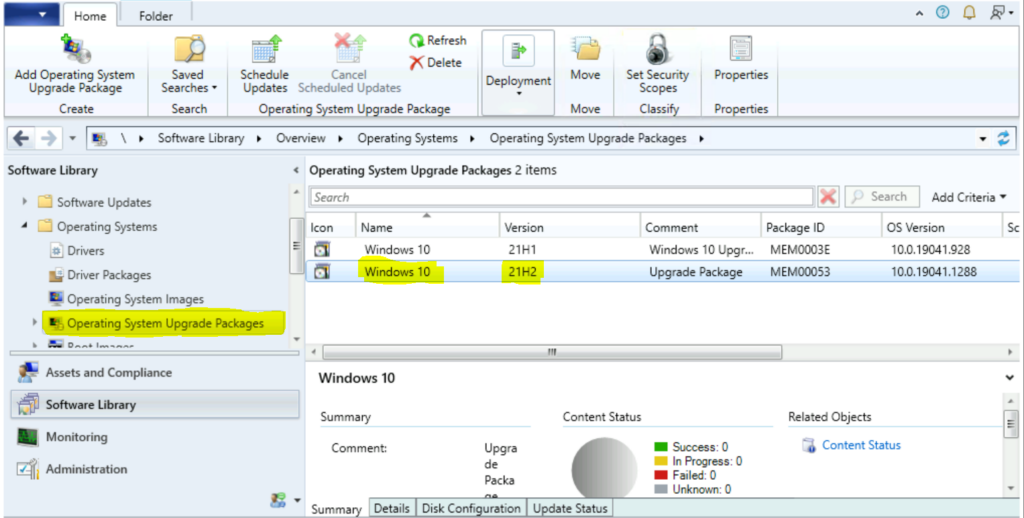Image resolution: width=1024 pixels, height=518 pixels.
Task: Delete the selected upgrade package
Action: coord(436,63)
